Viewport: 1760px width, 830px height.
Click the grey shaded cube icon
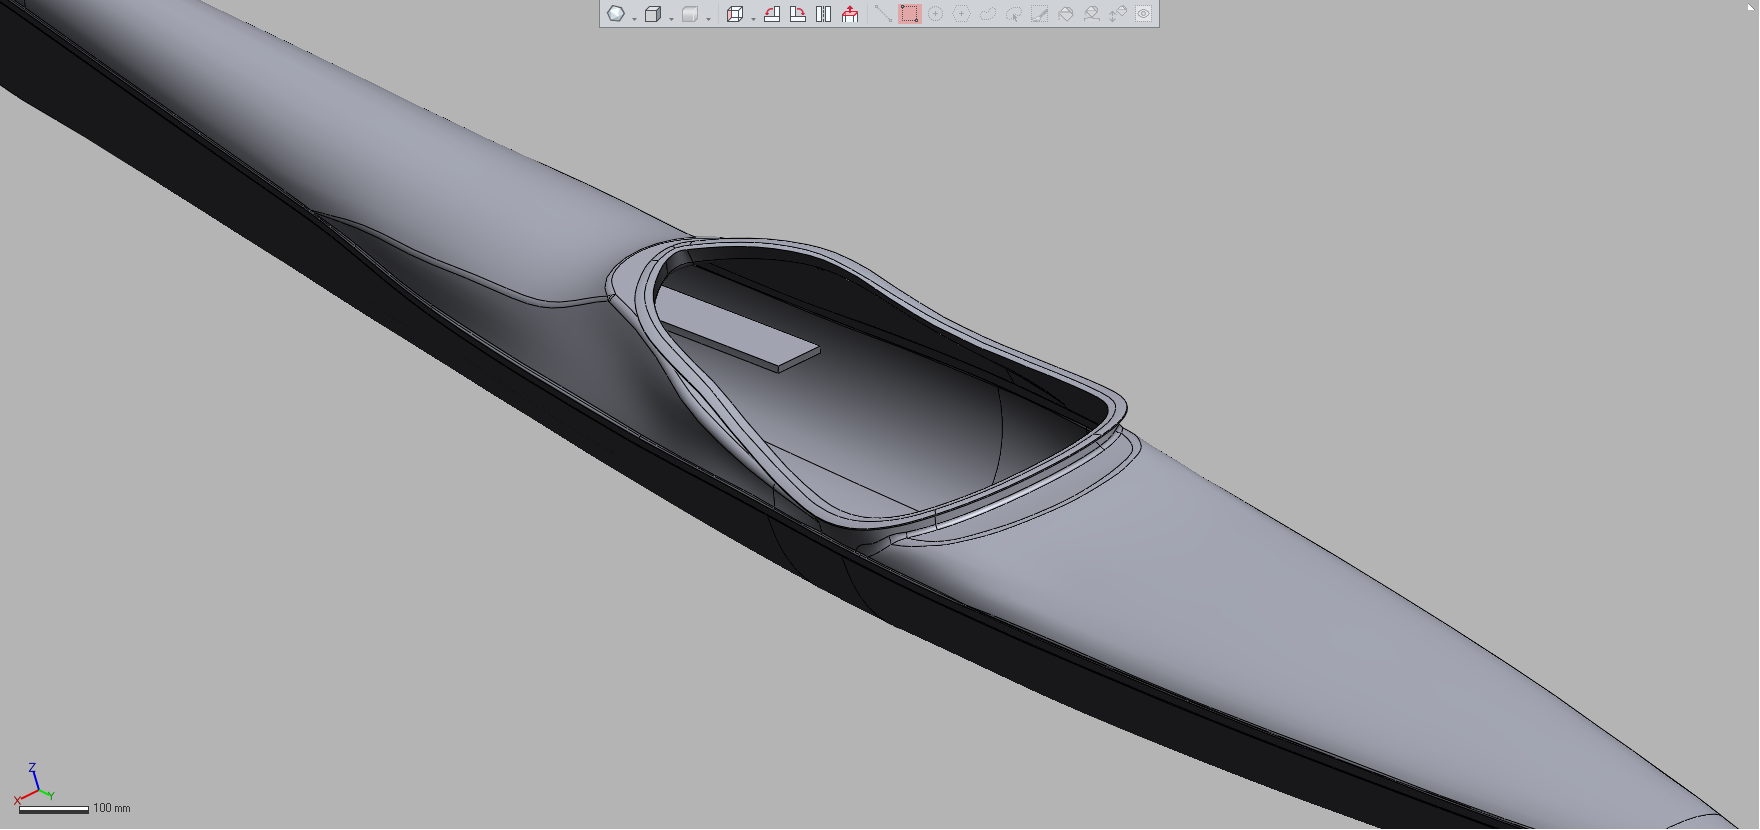(x=690, y=14)
